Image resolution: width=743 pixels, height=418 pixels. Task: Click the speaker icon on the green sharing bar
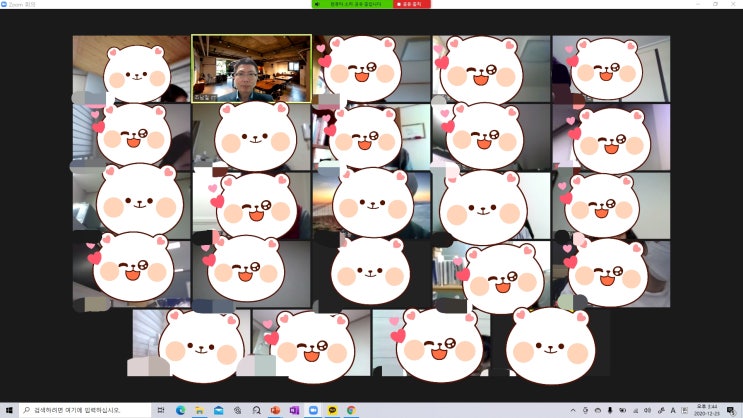(x=317, y=4)
